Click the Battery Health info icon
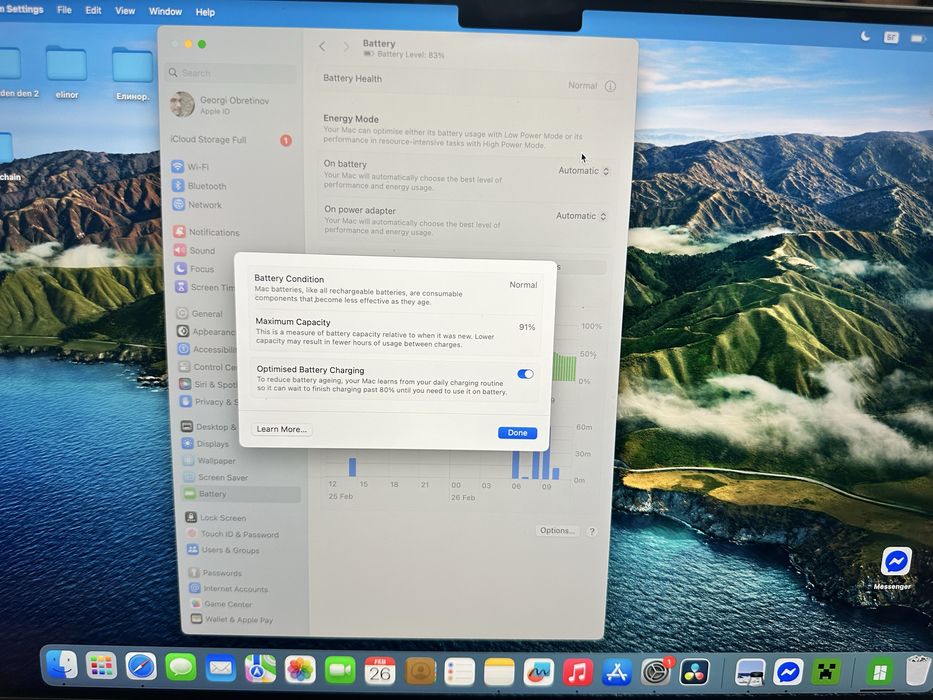This screenshot has height=700, width=933. (x=610, y=86)
